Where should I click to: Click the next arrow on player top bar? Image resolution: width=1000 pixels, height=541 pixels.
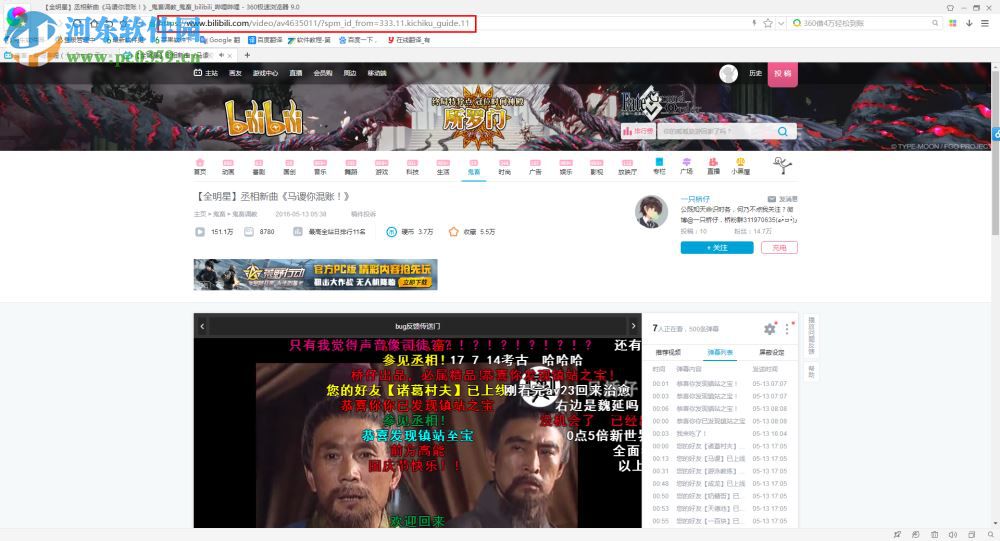(633, 326)
